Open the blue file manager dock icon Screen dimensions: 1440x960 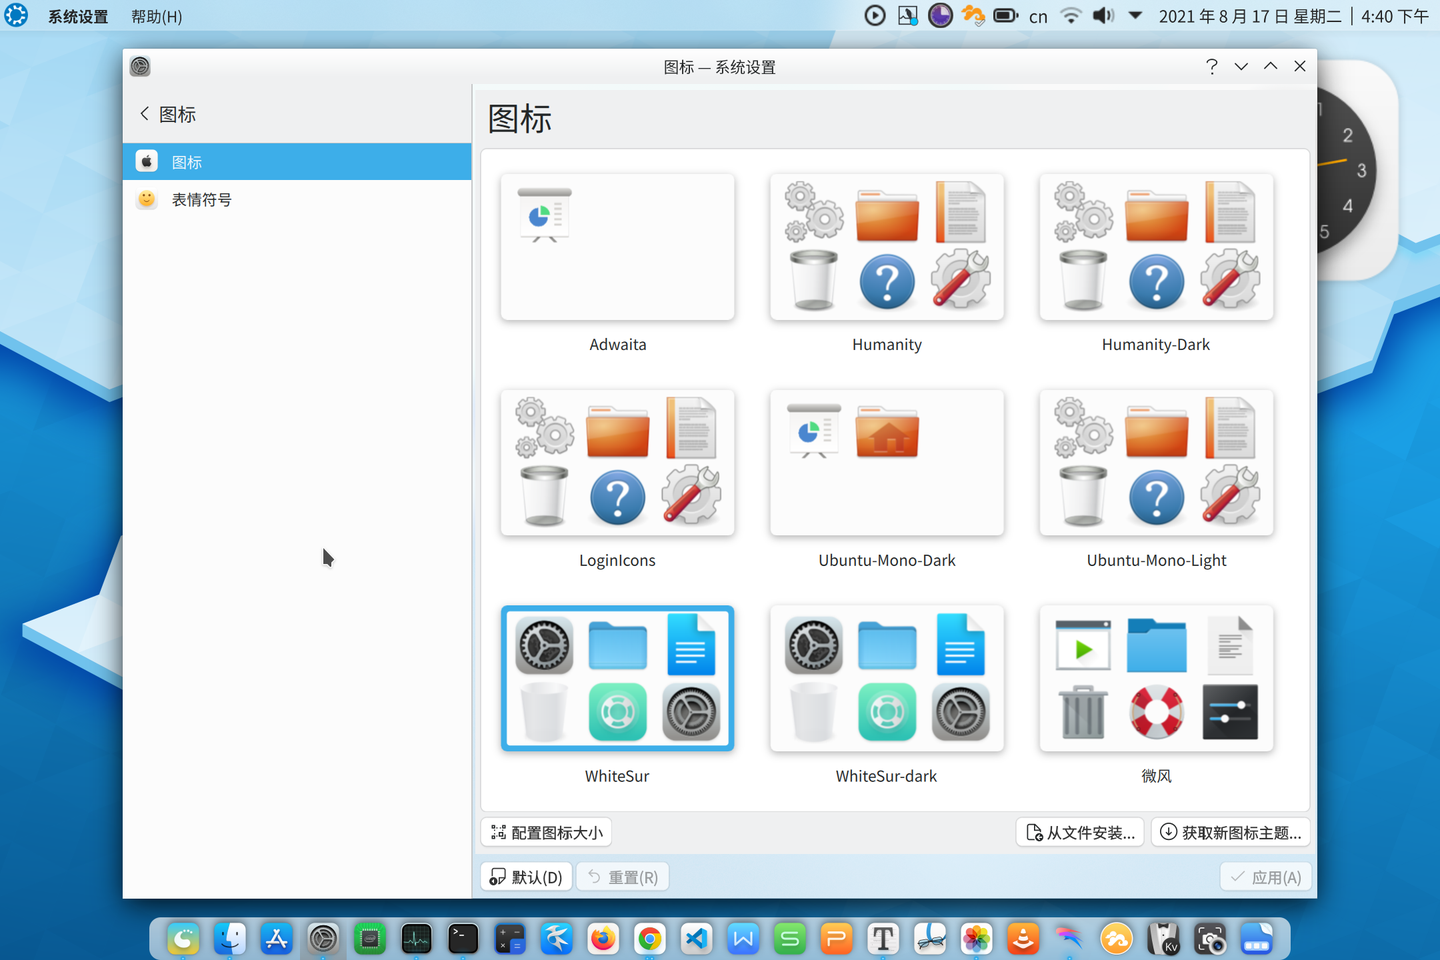1256,938
